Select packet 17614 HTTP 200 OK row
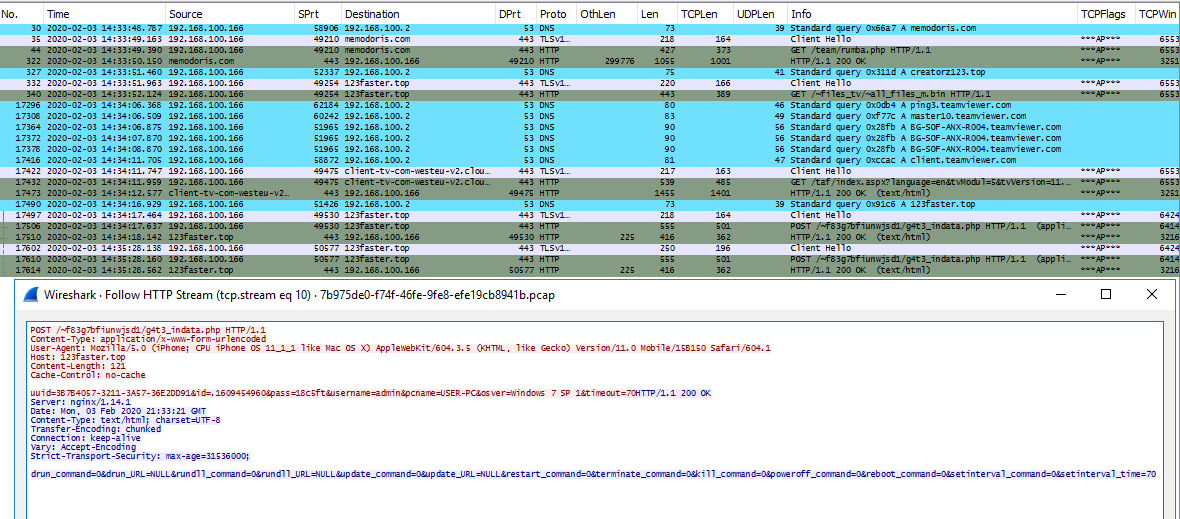Screen dimensions: 1180x519 (590, 270)
